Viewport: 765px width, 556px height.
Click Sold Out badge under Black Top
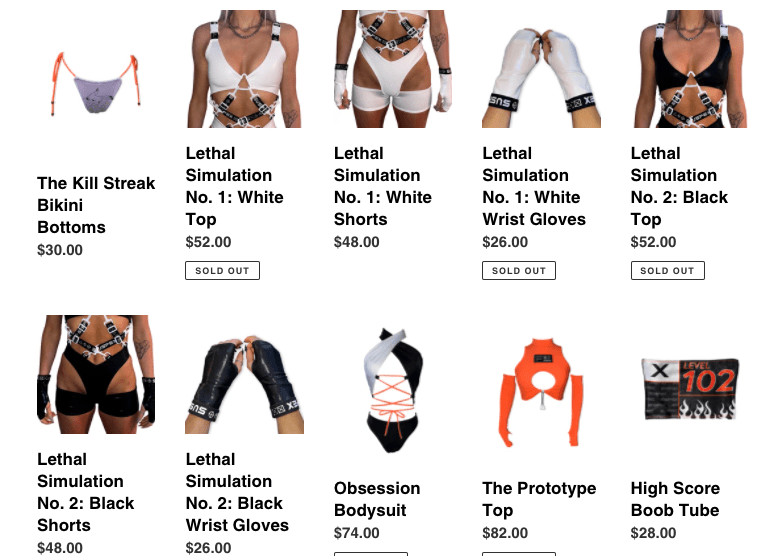tap(667, 271)
